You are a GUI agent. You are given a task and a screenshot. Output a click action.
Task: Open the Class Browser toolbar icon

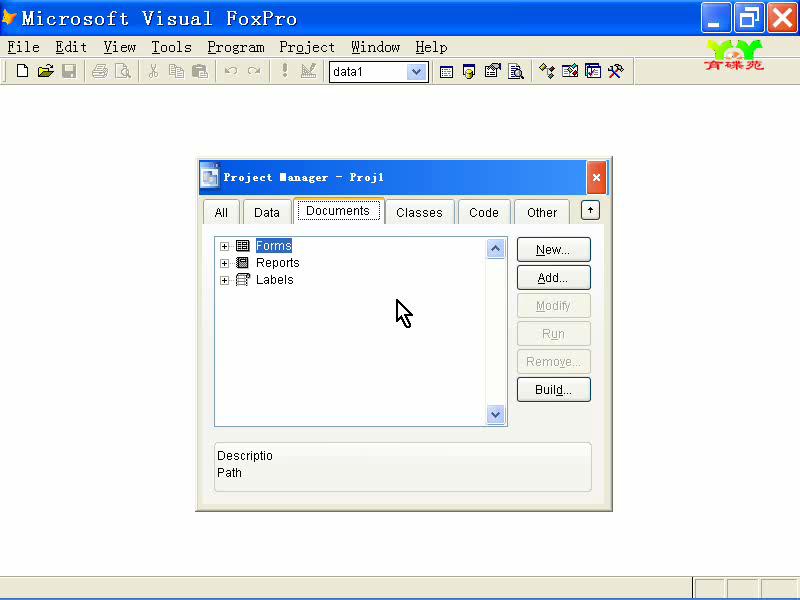pos(546,71)
